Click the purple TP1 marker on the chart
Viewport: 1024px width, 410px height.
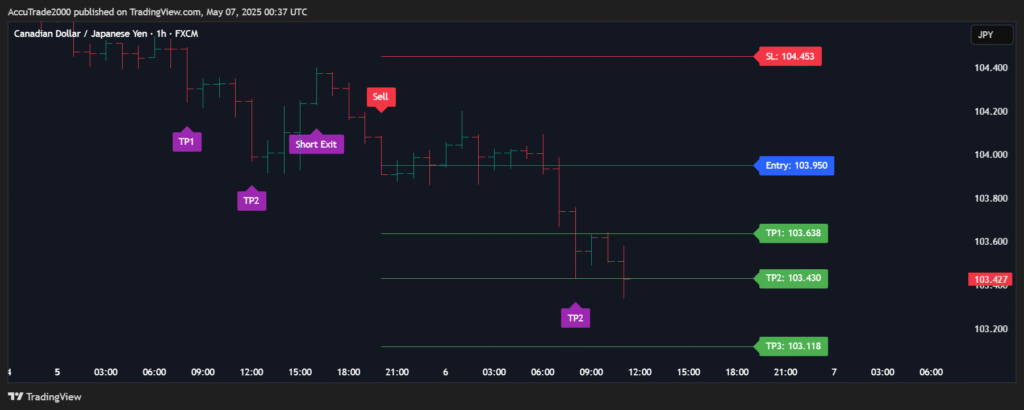point(186,142)
